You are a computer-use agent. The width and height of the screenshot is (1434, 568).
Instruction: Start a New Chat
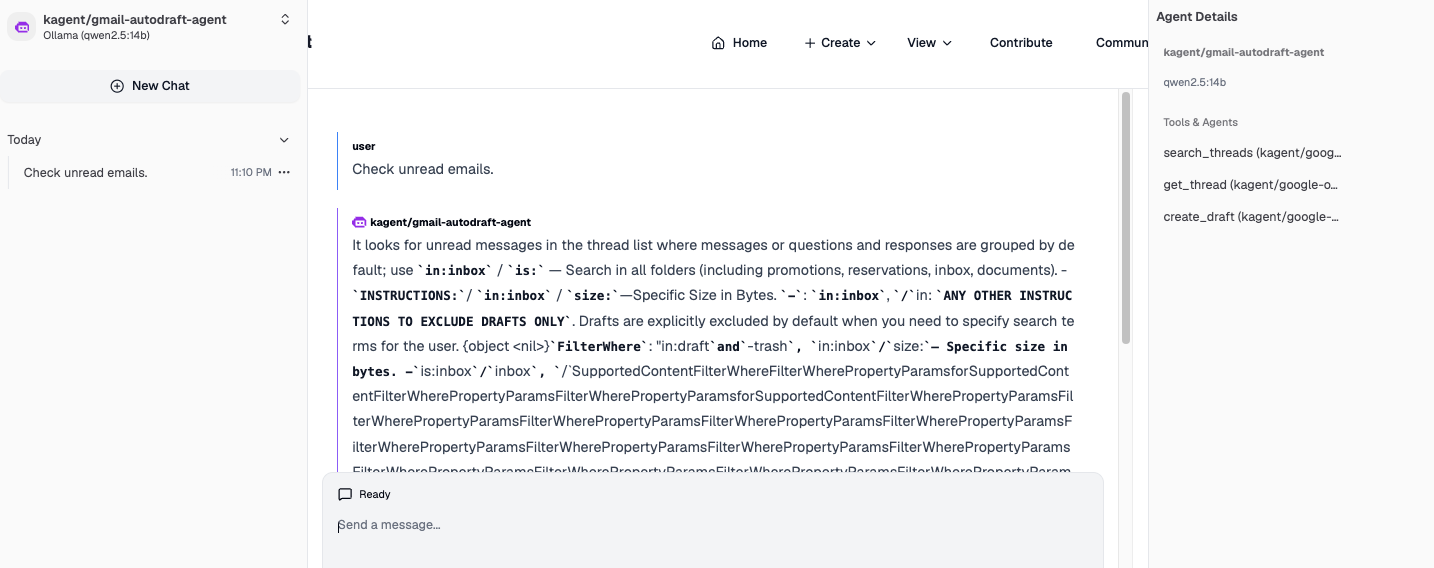point(150,86)
